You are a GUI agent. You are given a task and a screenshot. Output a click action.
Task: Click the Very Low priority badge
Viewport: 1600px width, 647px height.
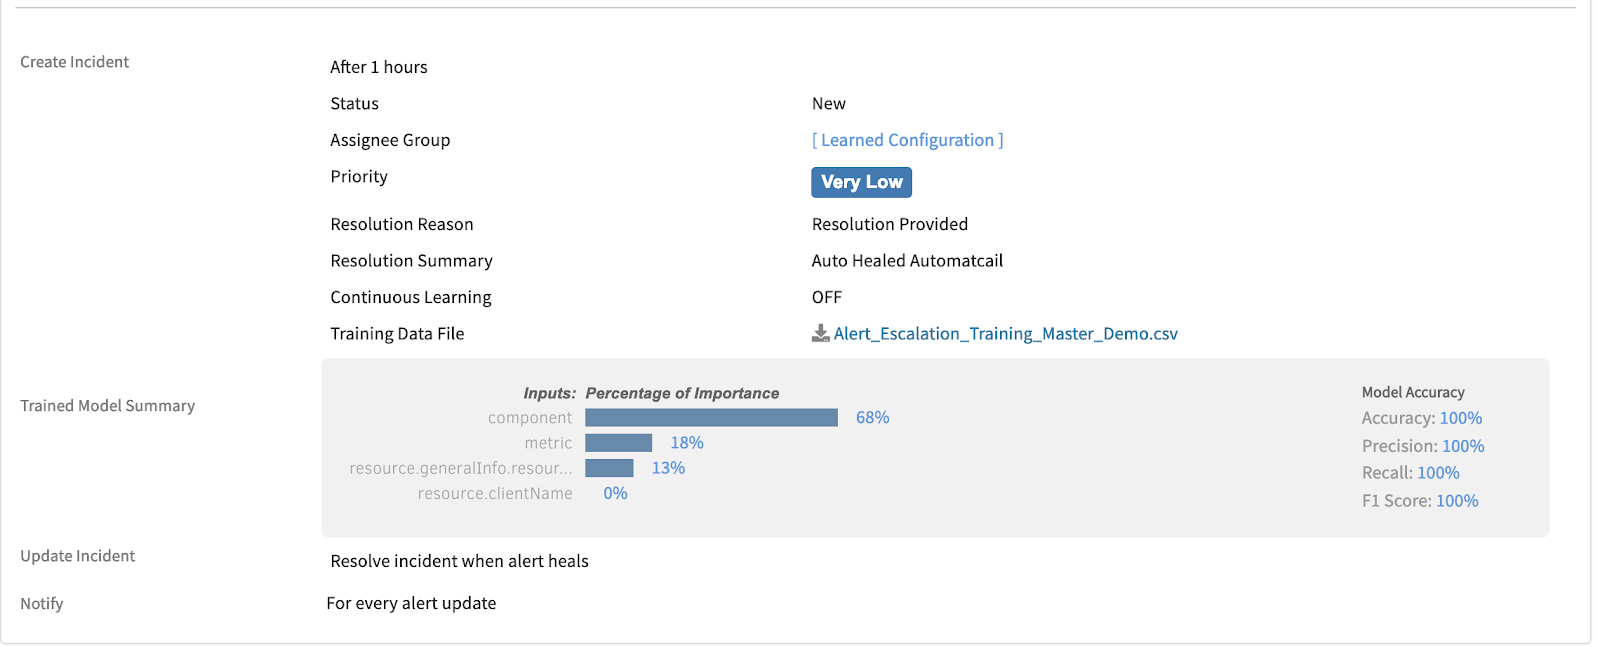861,182
